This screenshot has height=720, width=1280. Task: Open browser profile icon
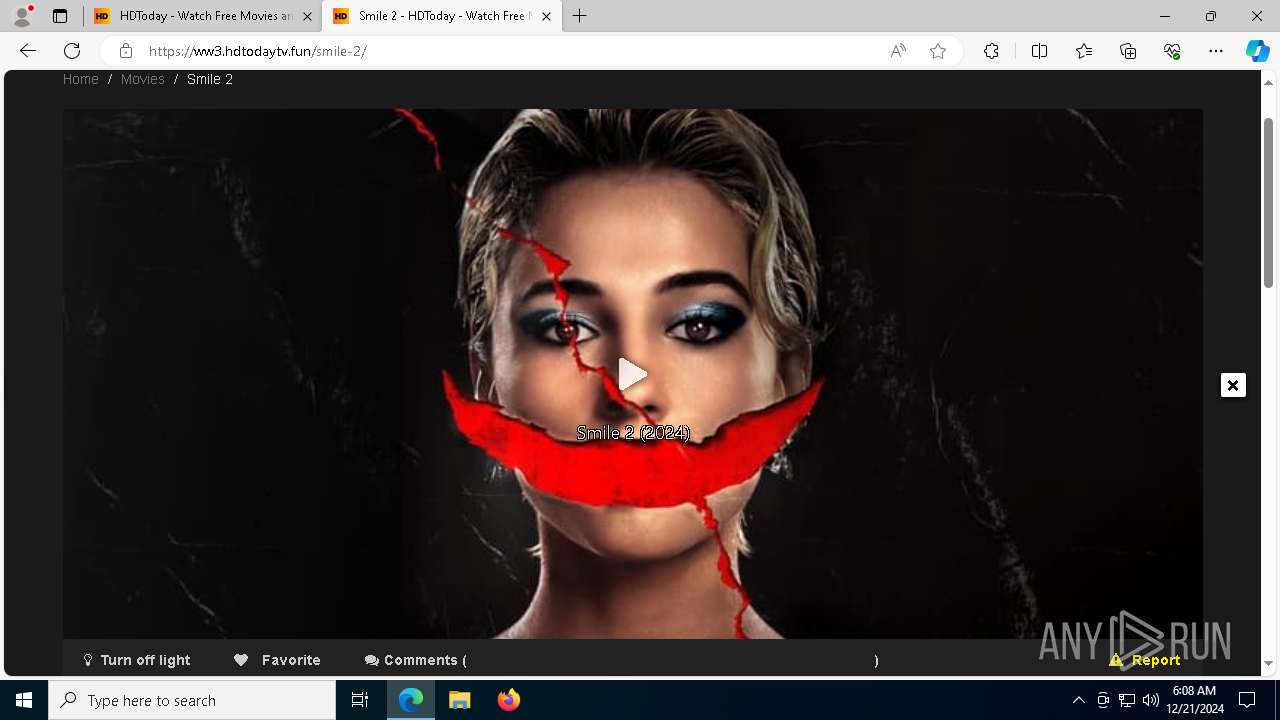coord(22,16)
